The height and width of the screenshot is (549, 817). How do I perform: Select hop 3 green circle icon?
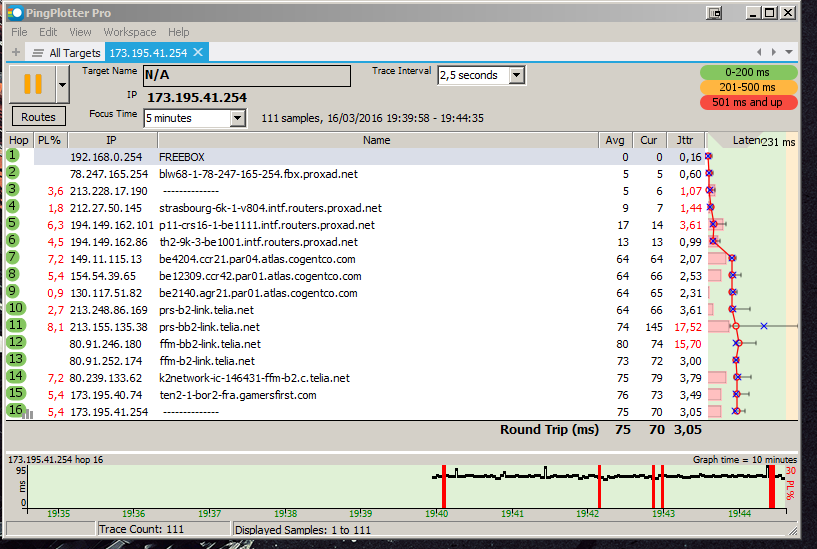click(x=13, y=189)
